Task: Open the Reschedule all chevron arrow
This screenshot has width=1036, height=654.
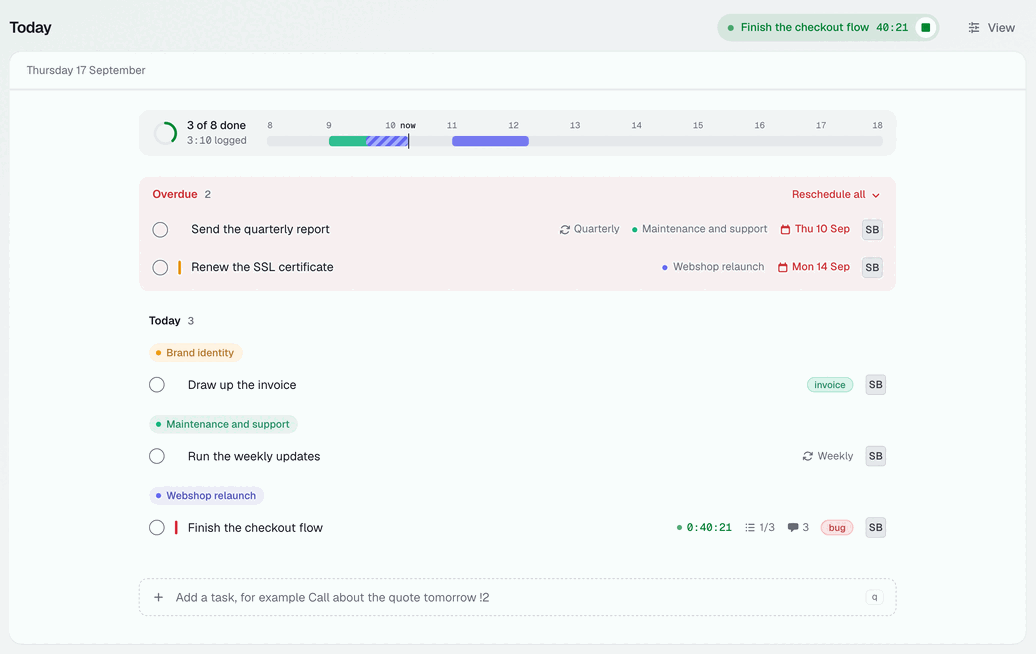Action: click(x=876, y=196)
